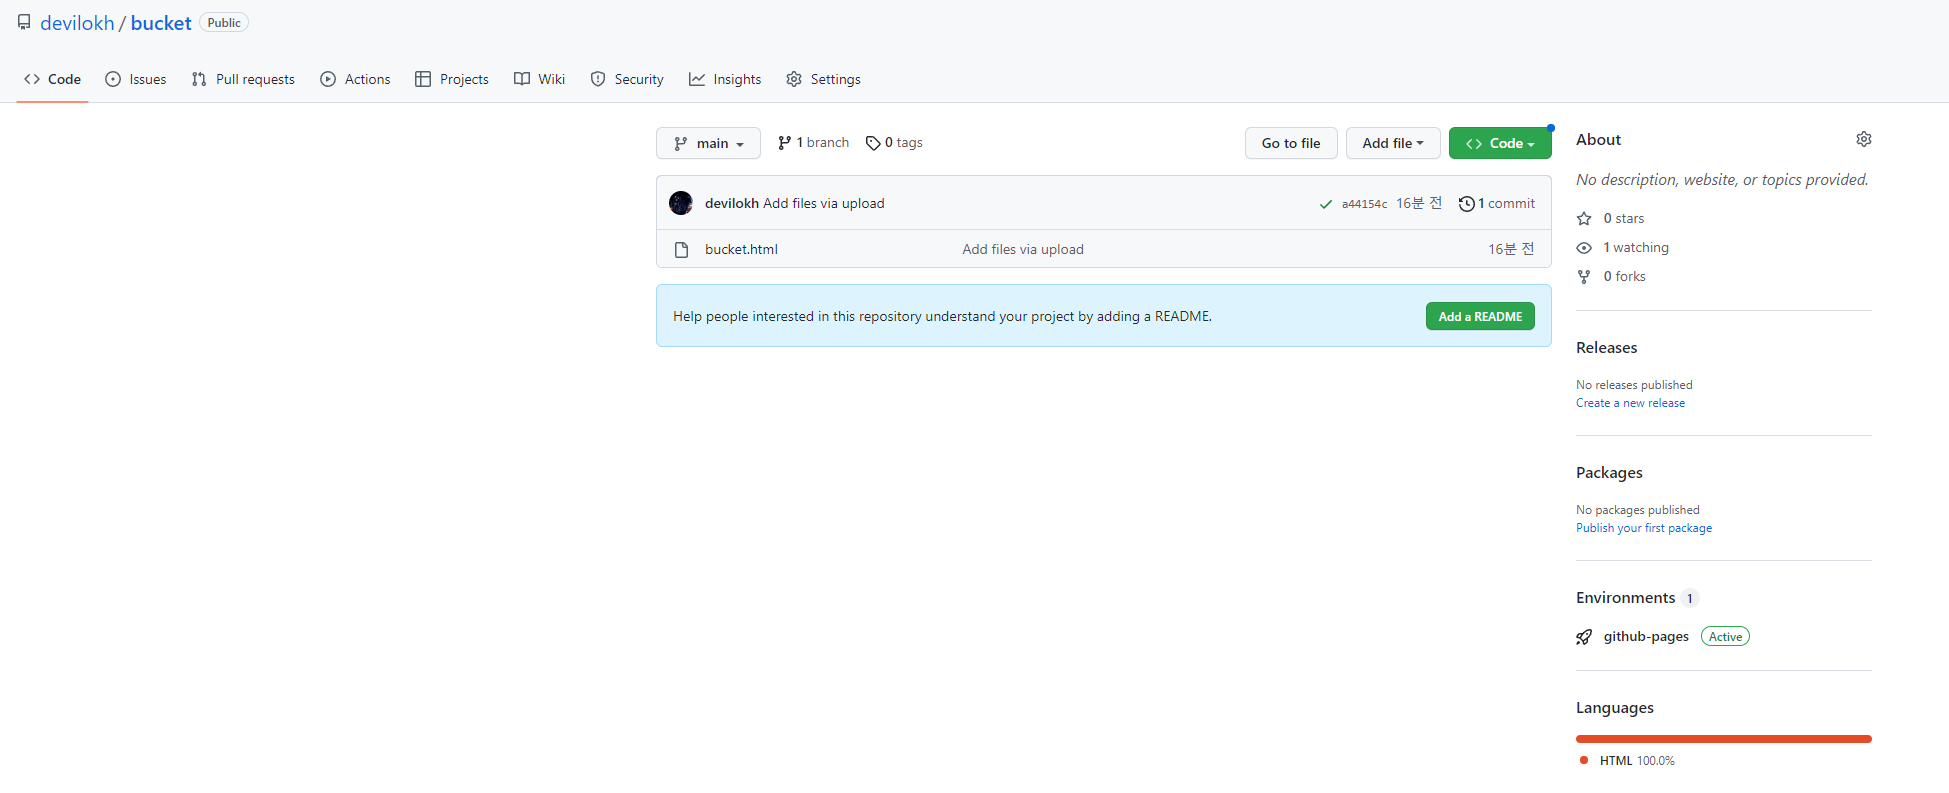Viewport: 1949px width, 793px height.
Task: Click the 0 stars link
Action: 1611,218
